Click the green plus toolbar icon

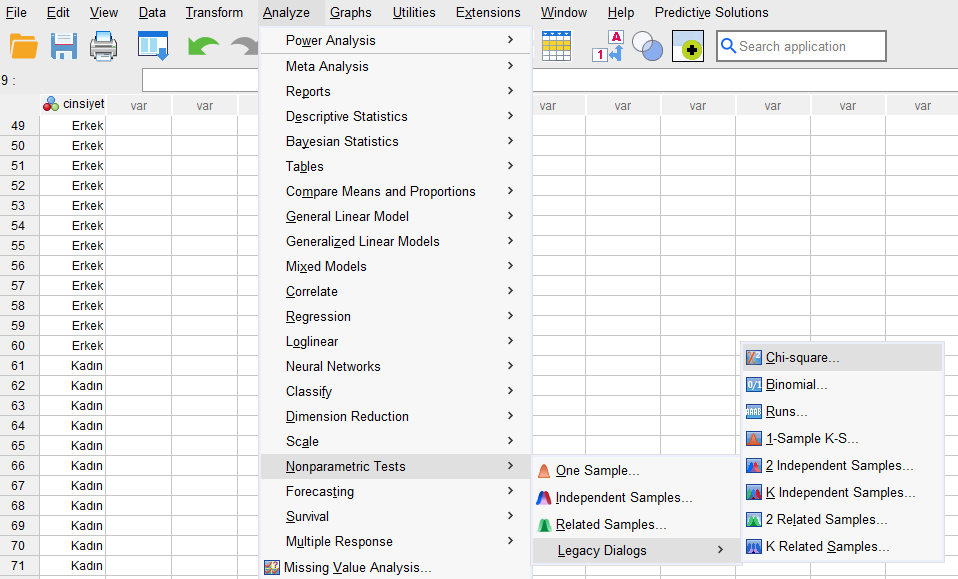pyautogui.click(x=688, y=46)
